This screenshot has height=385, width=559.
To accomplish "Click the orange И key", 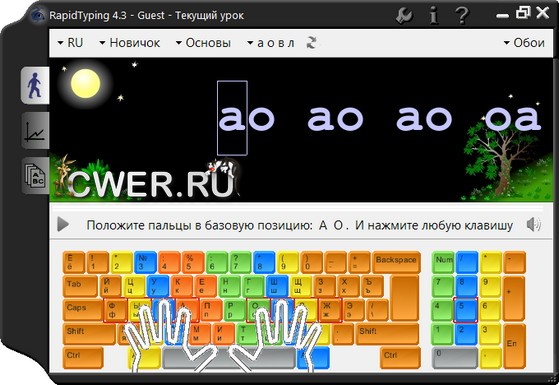I will coord(224,334).
